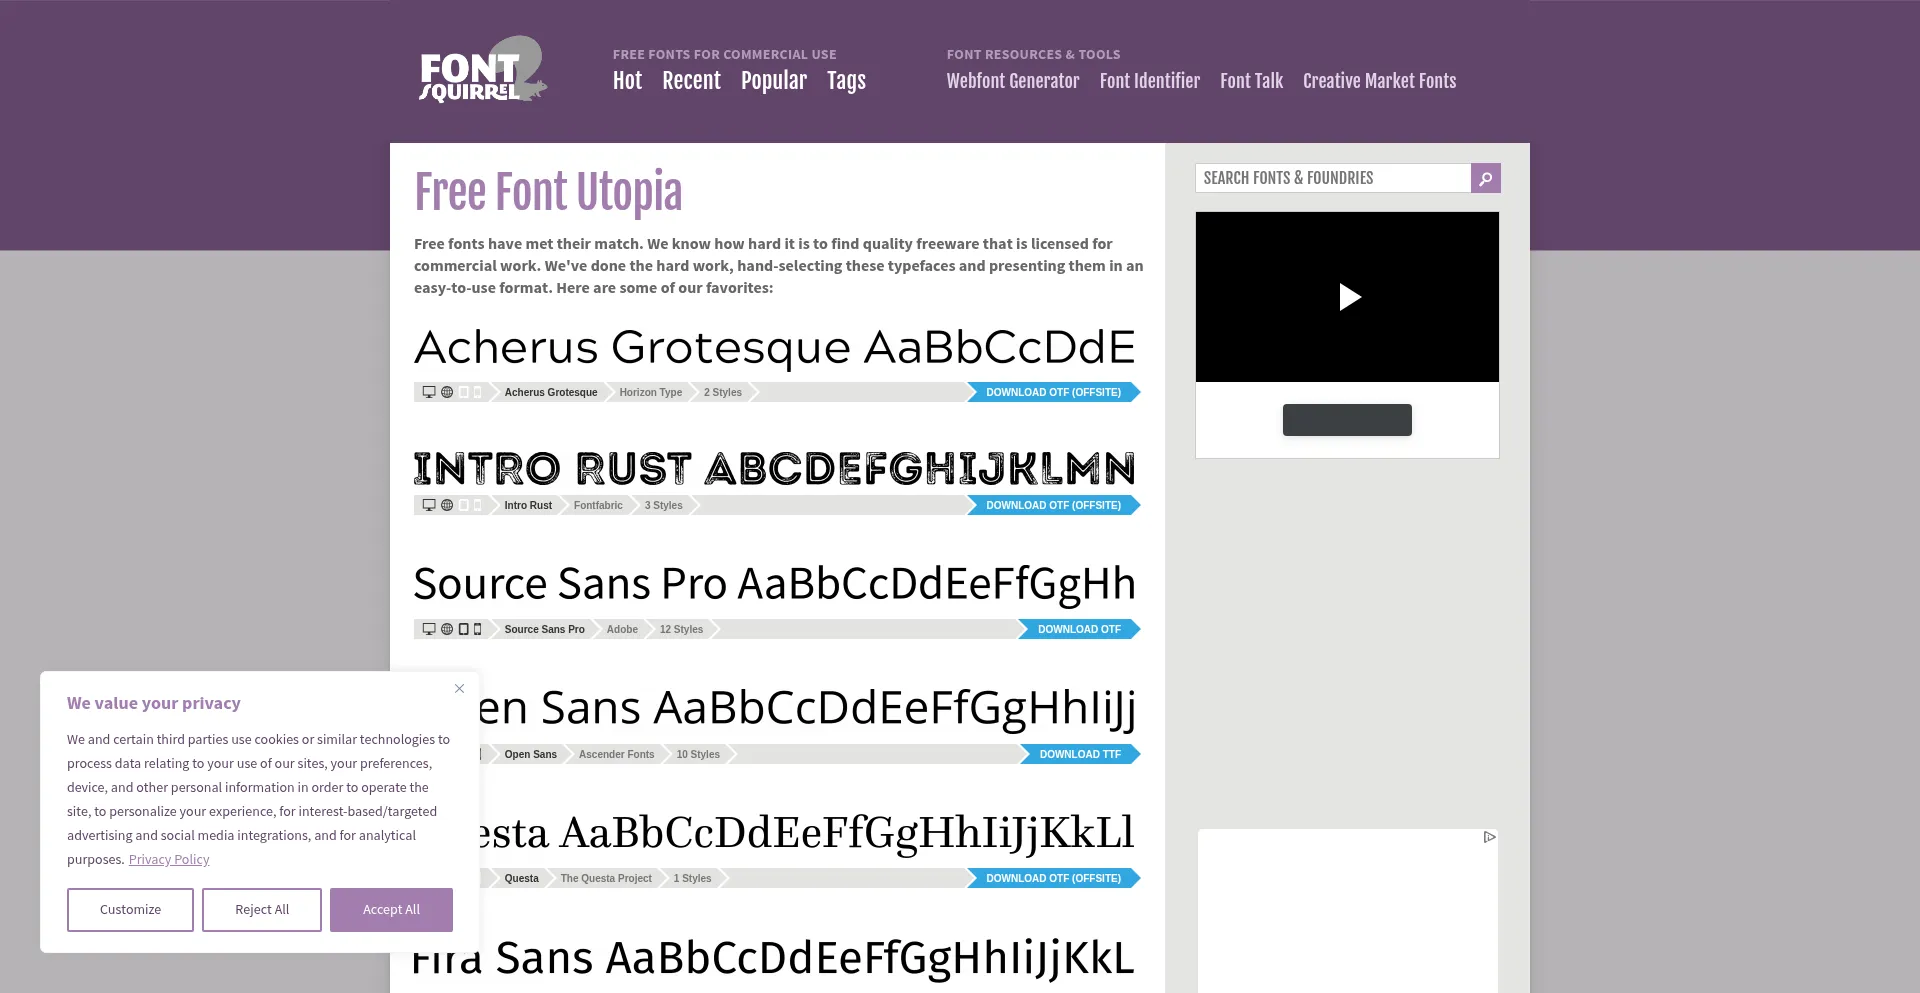Click 1 Styles for Questa
This screenshot has height=993, width=1920.
click(692, 878)
